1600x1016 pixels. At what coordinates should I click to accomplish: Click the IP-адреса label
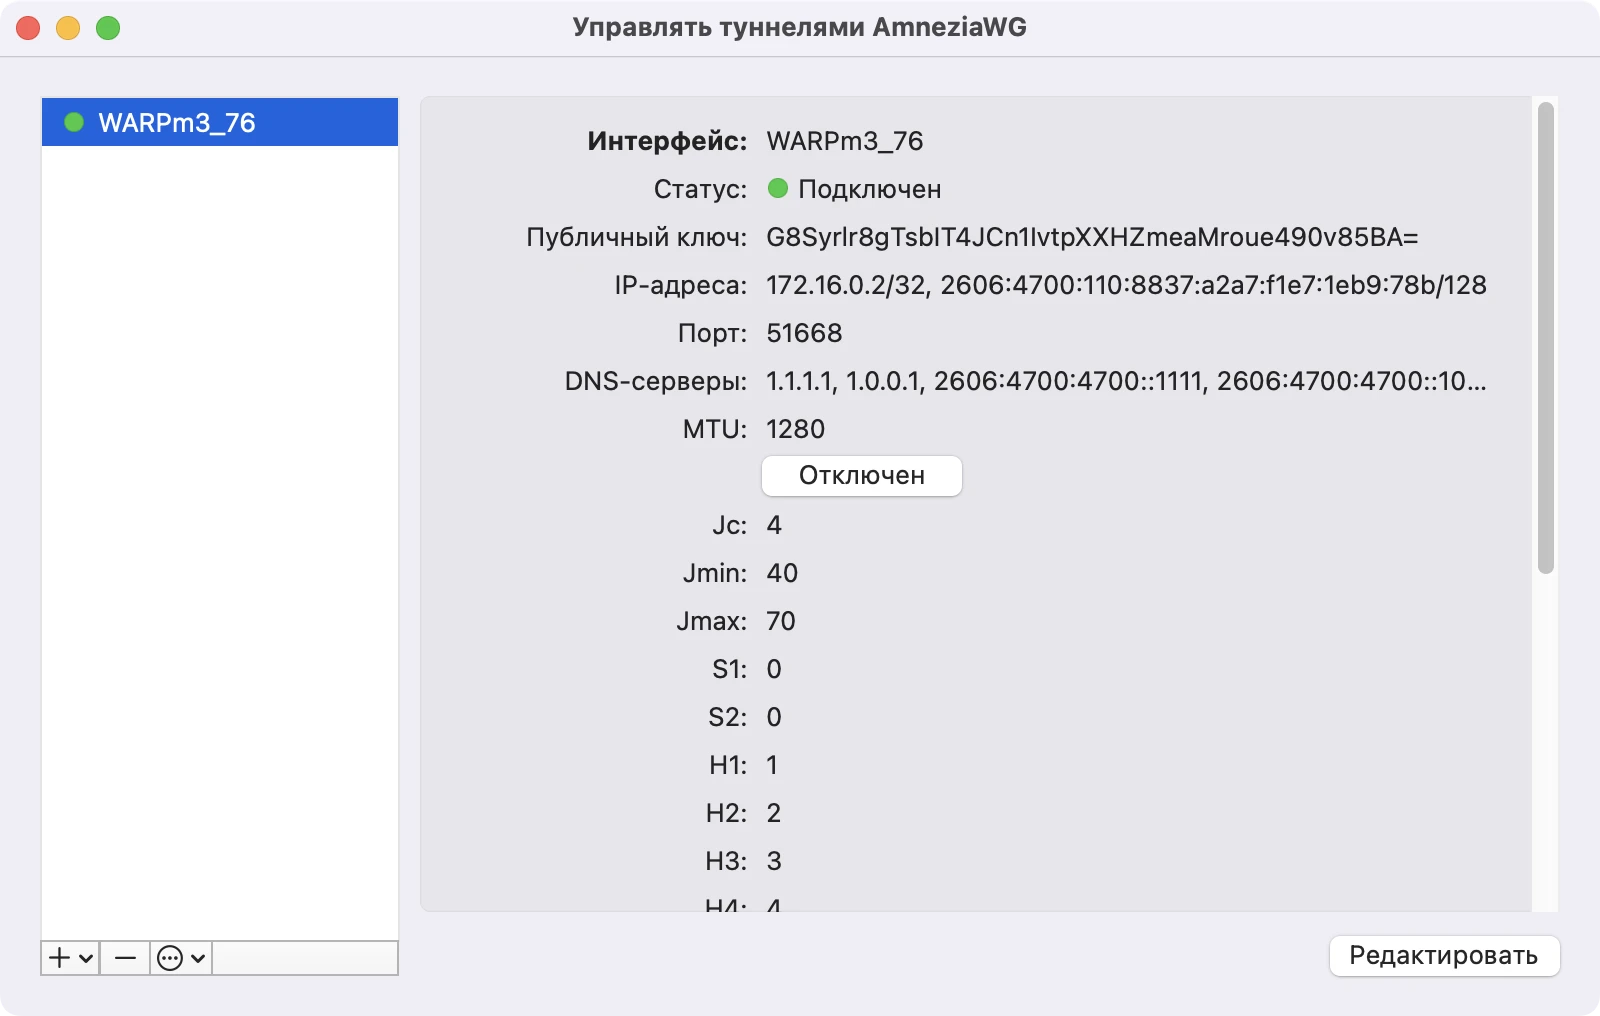pyautogui.click(x=681, y=285)
